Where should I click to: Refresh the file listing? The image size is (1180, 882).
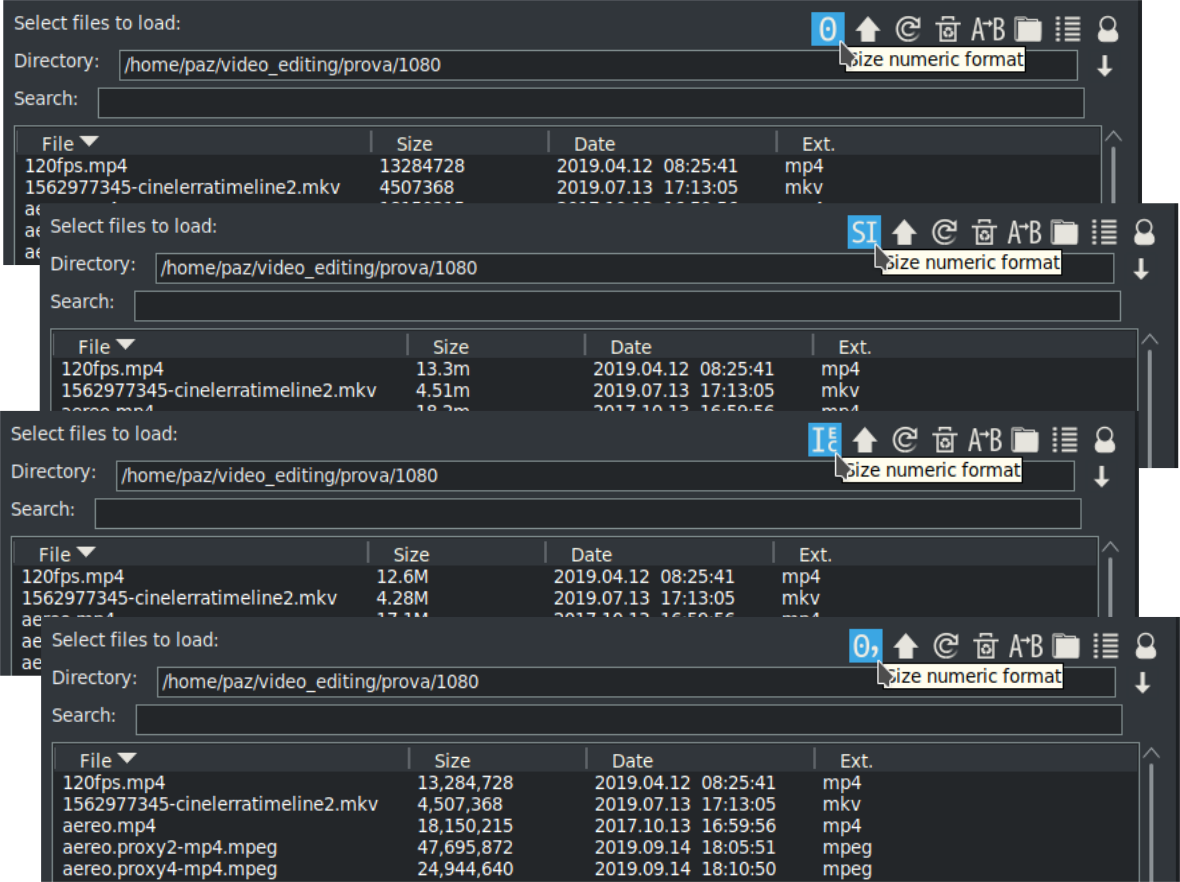[946, 647]
